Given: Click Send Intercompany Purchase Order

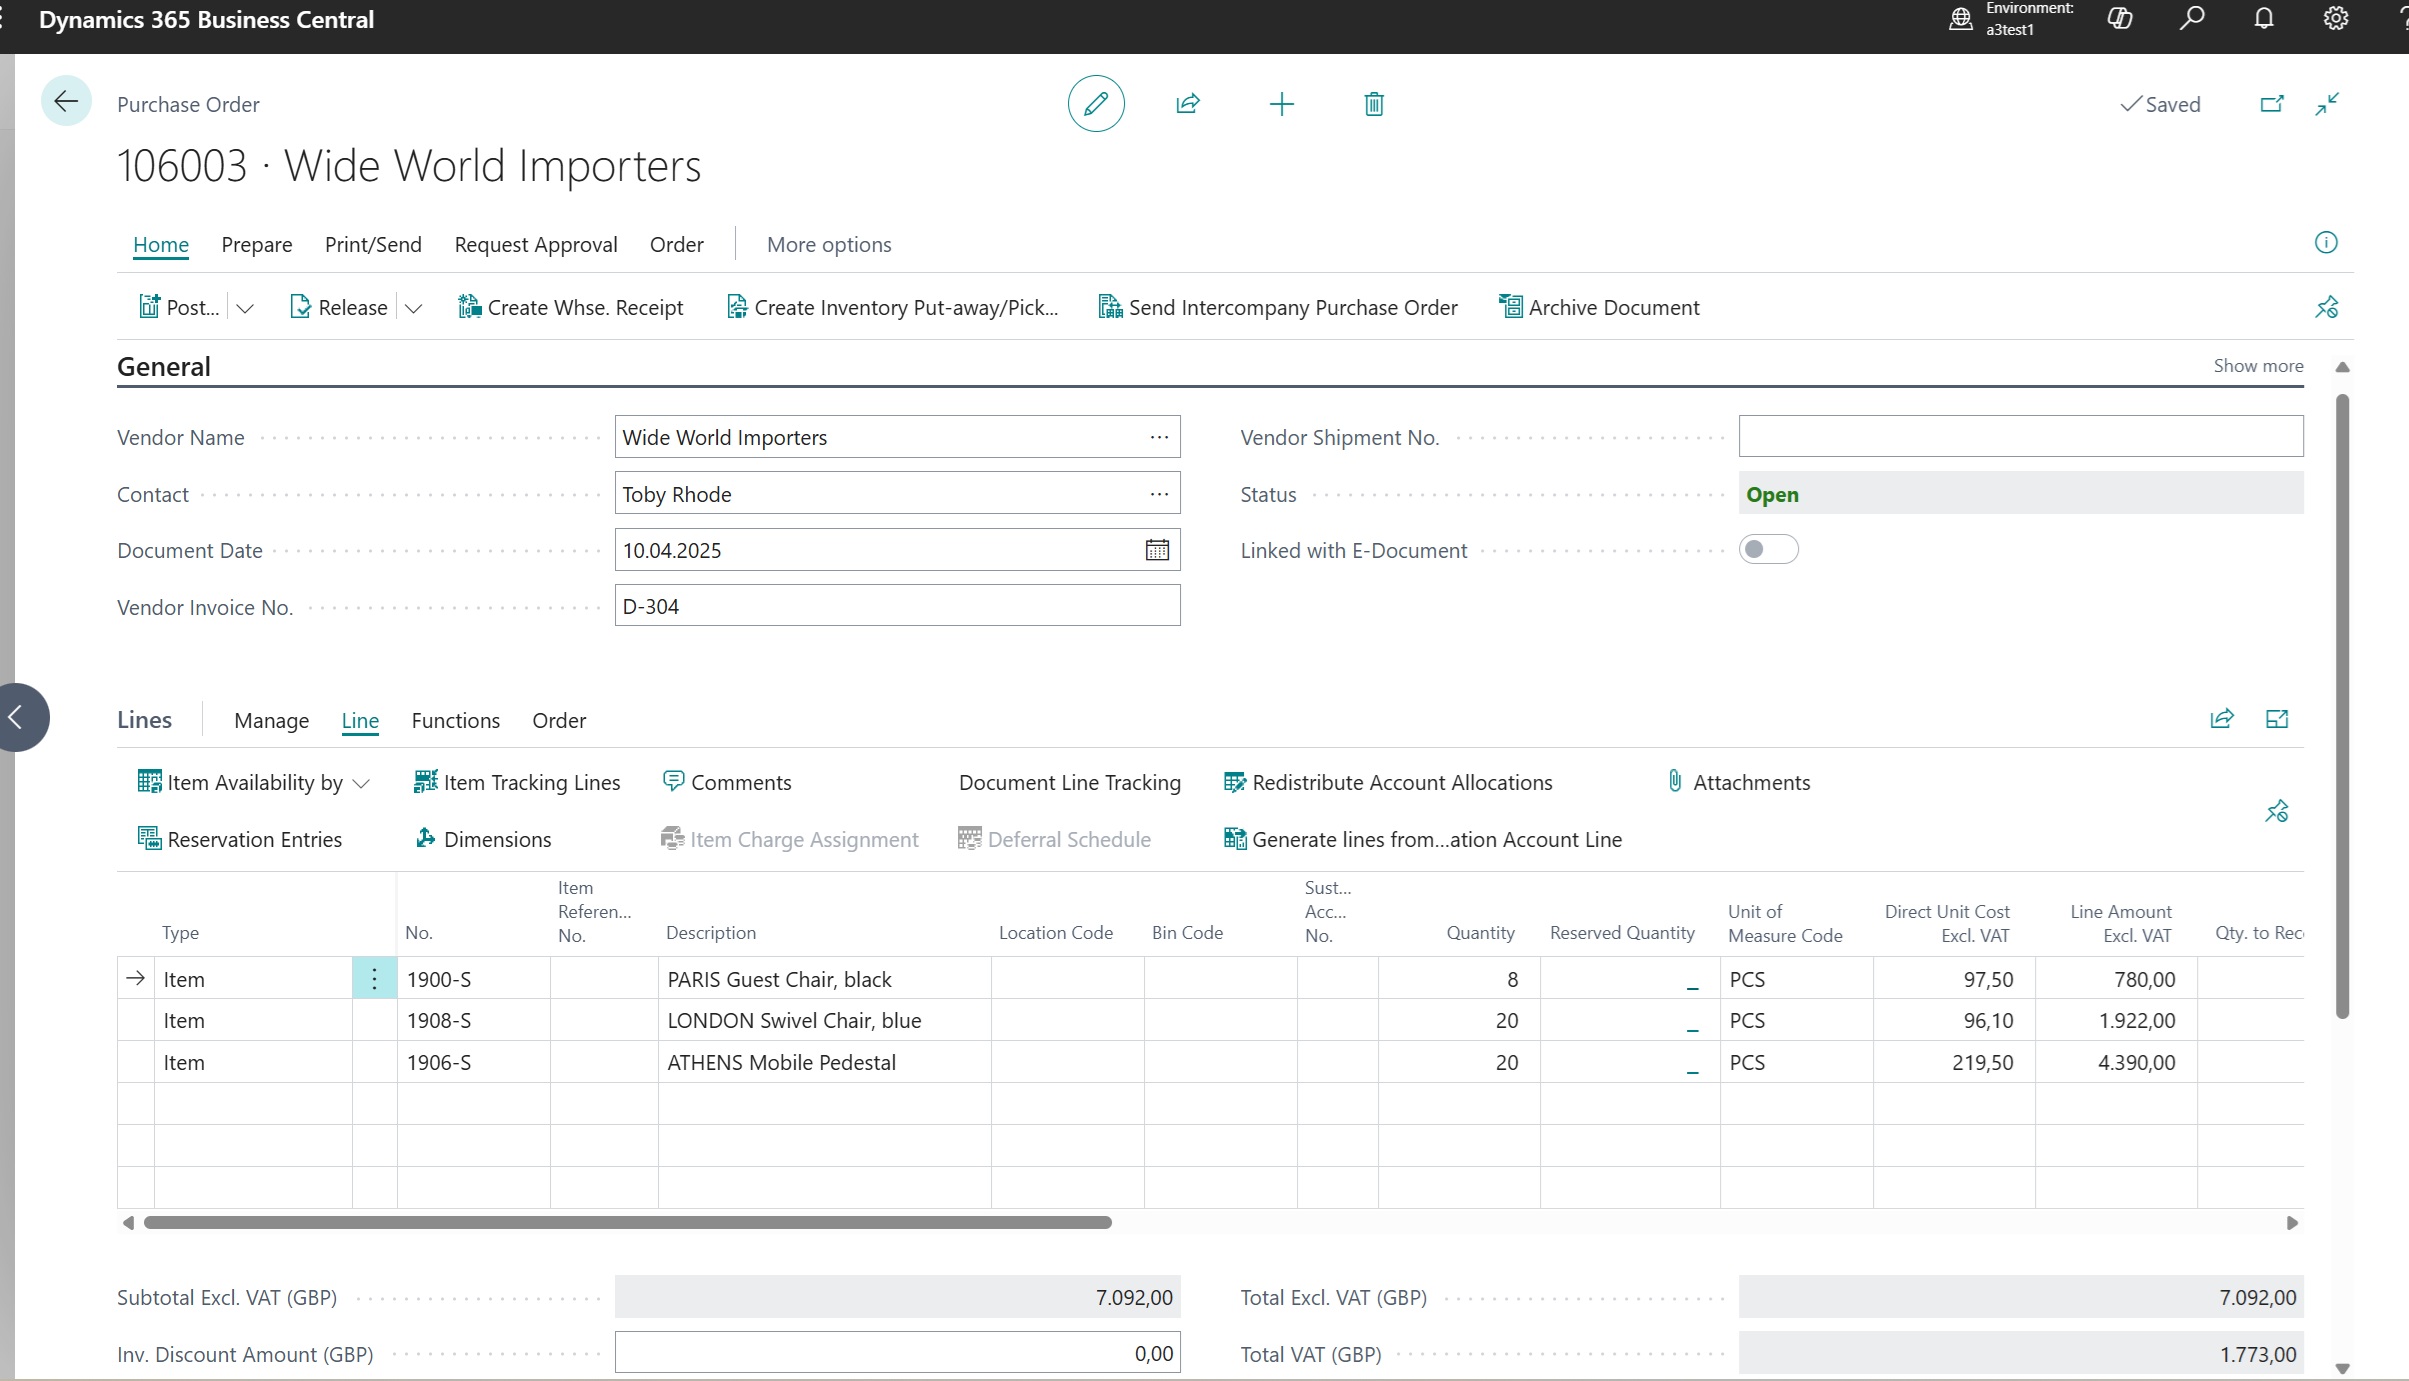Looking at the screenshot, I should pyautogui.click(x=1278, y=307).
